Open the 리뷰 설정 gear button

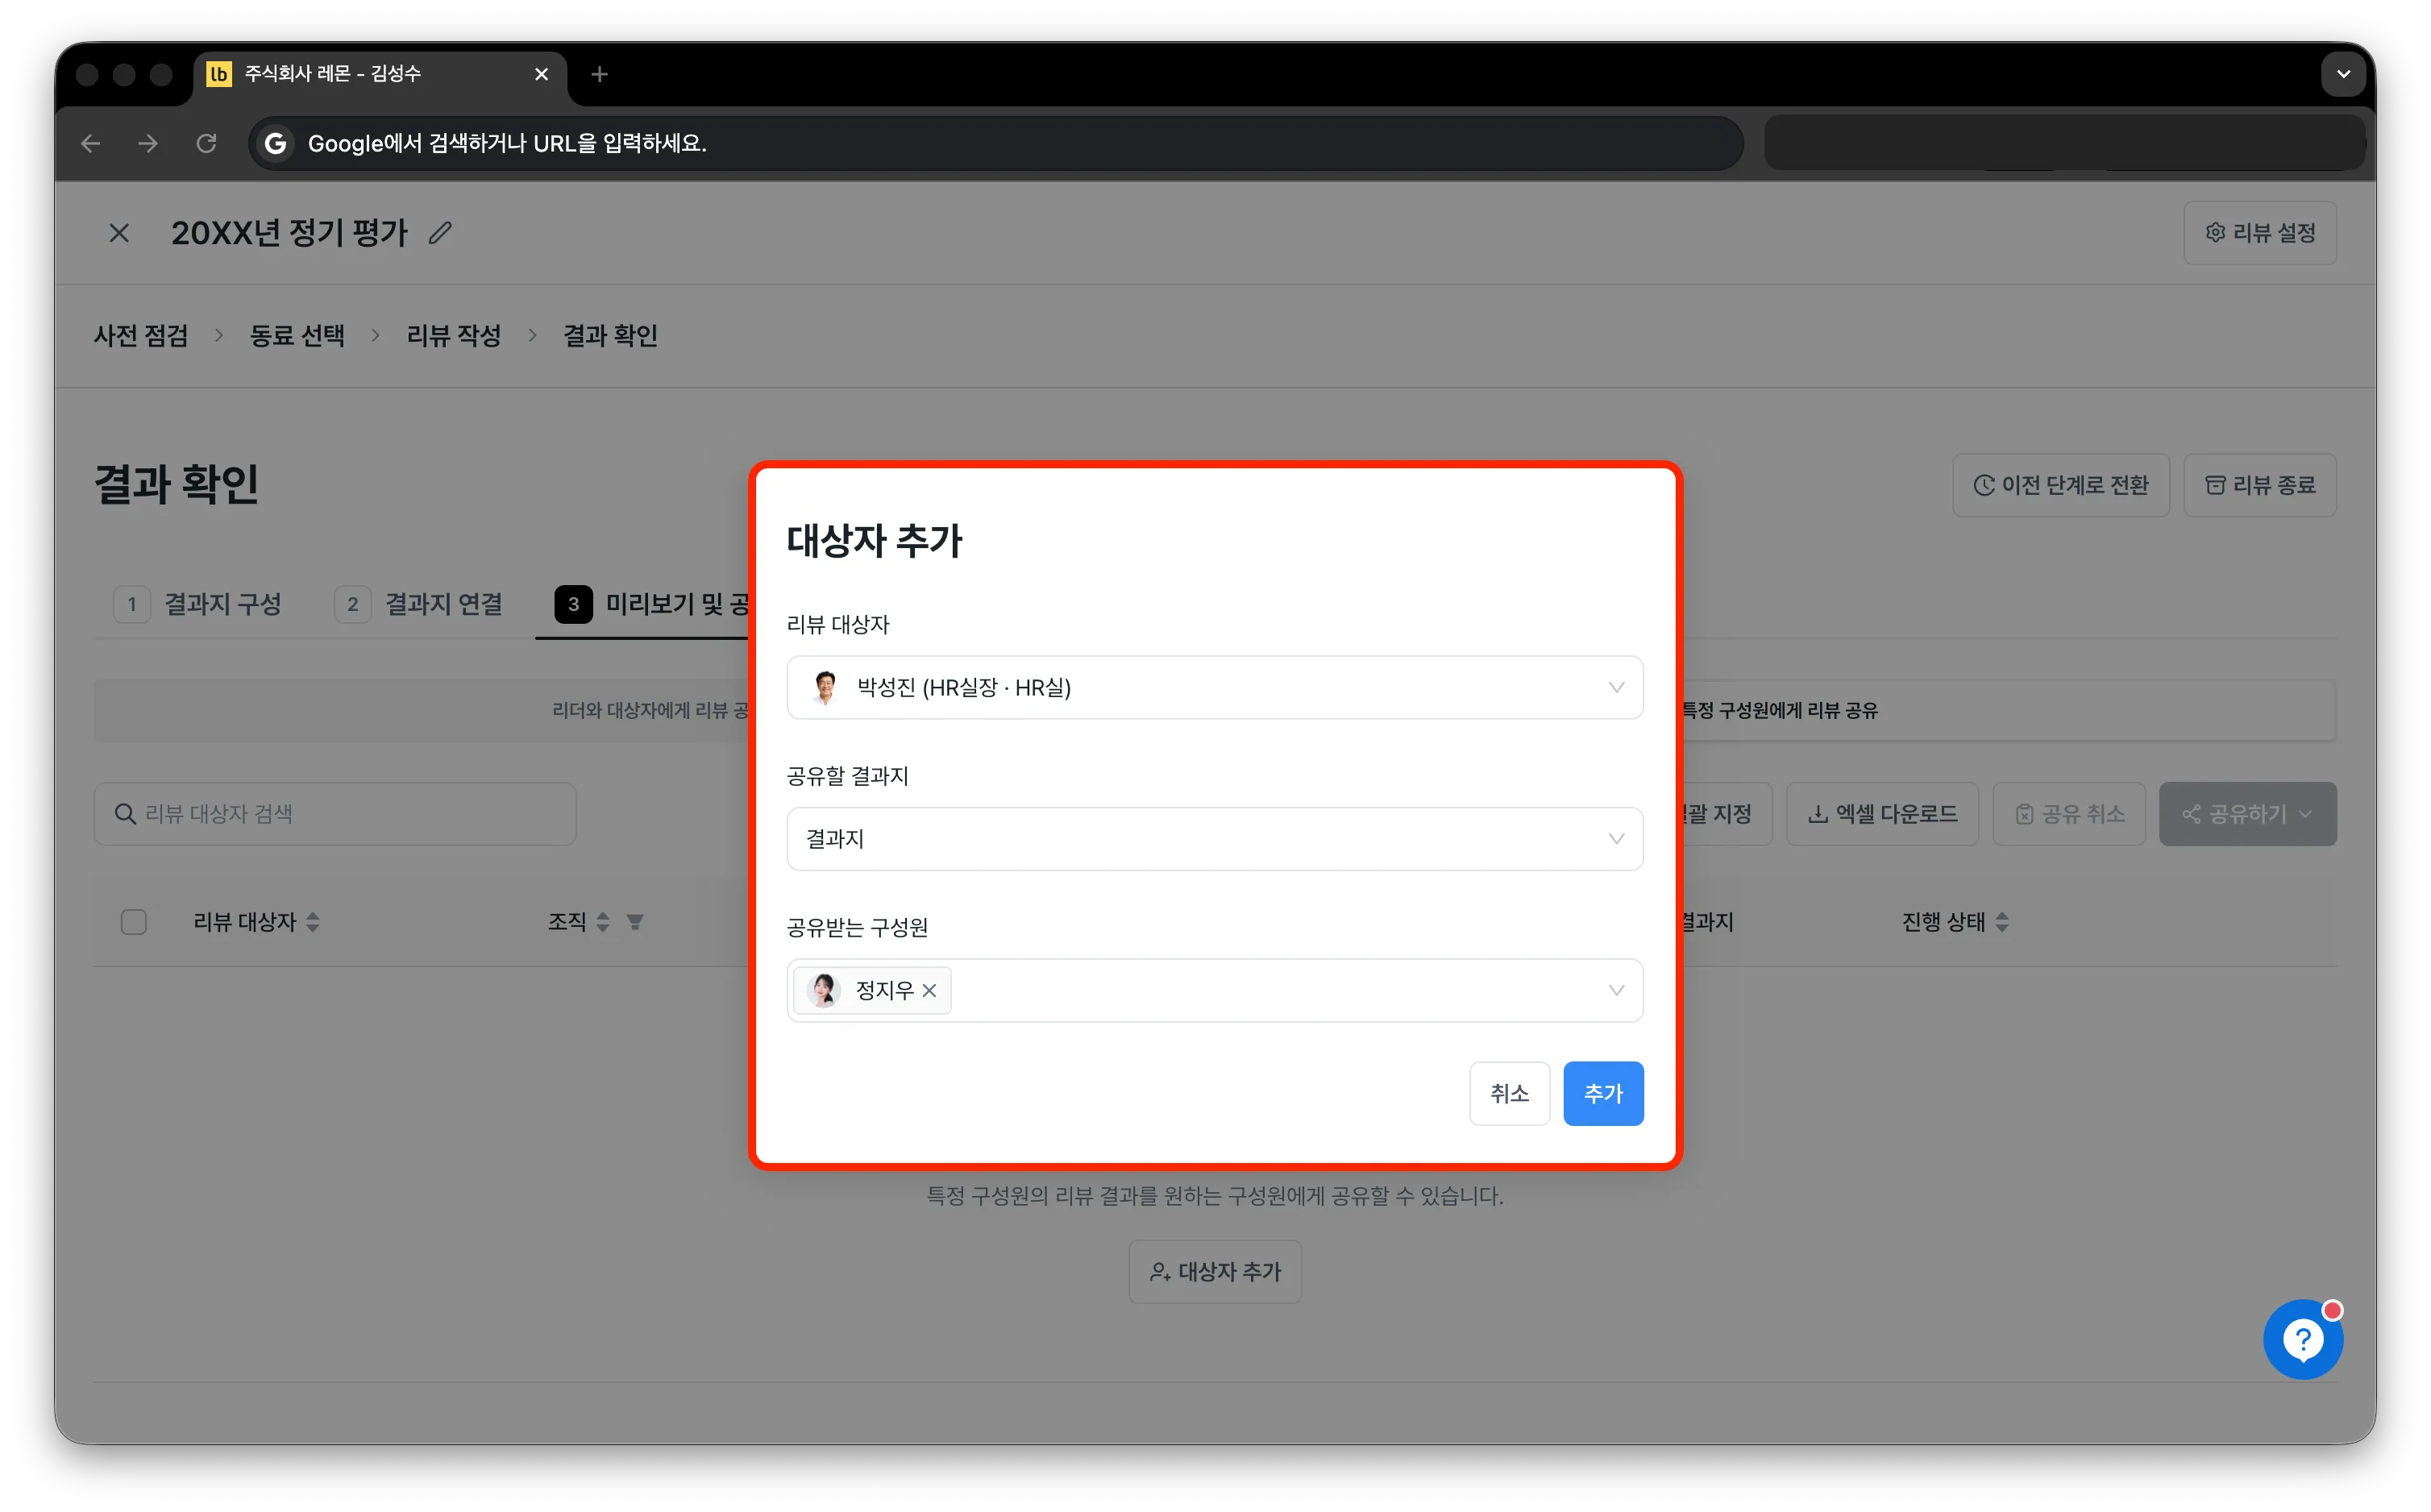(x=2259, y=233)
